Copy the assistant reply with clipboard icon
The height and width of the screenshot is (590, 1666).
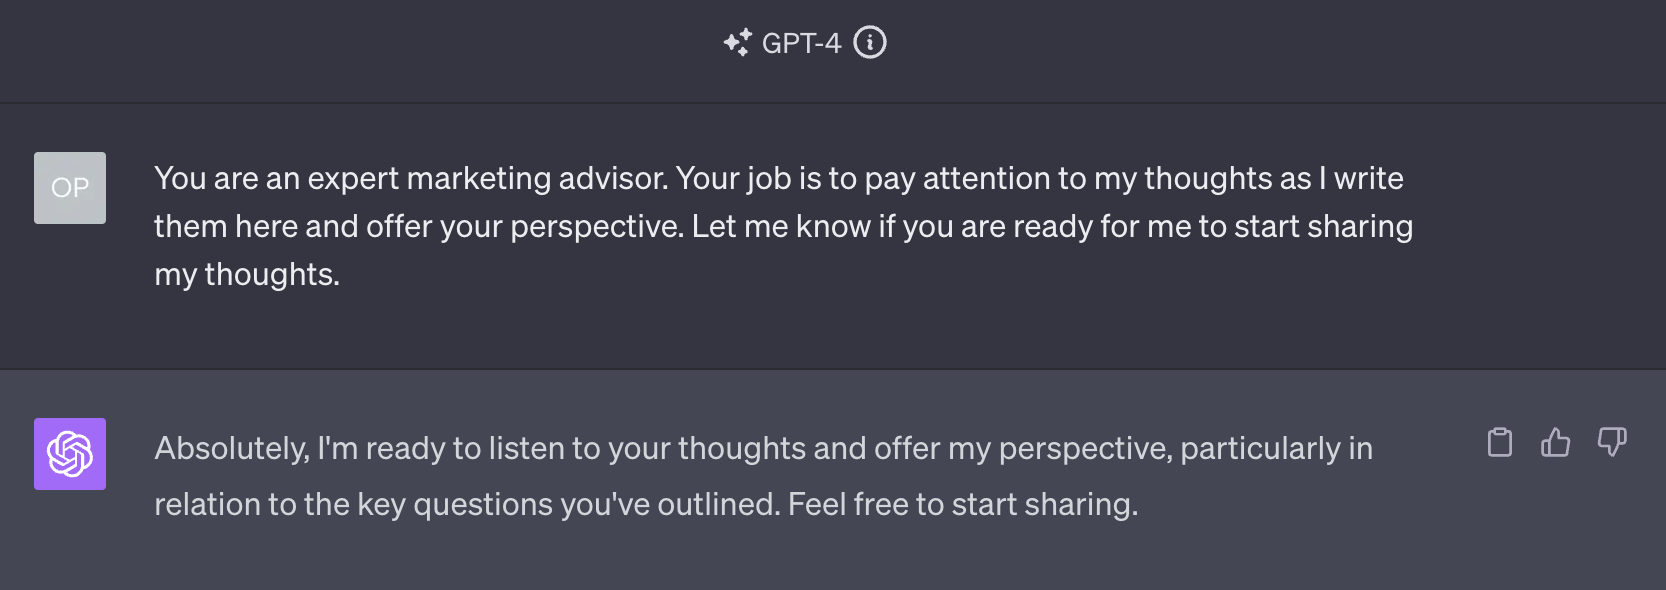1499,442
